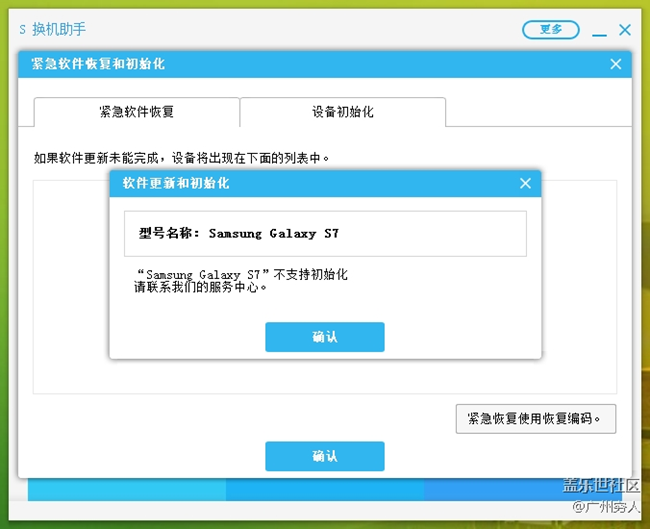Viewport: 650px width, 529px height.
Task: Click the S 换机助手 app title
Action: (53, 29)
